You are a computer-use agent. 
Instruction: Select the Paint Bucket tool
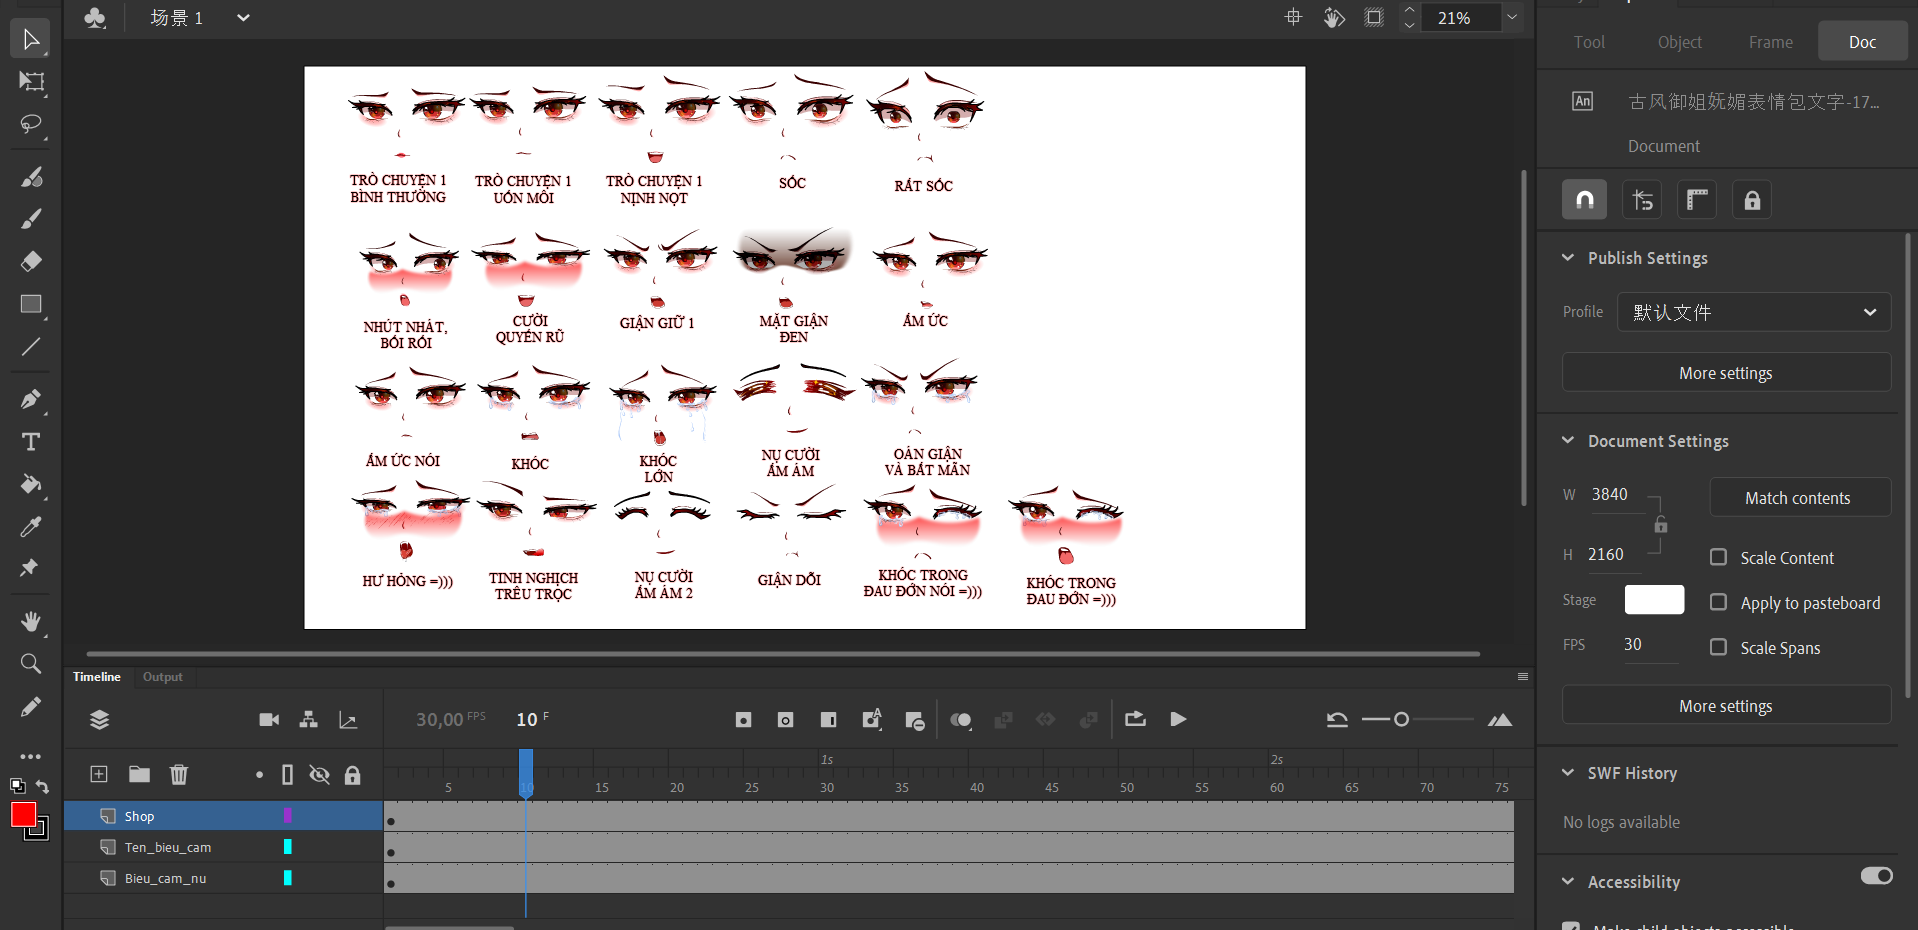tap(31, 485)
